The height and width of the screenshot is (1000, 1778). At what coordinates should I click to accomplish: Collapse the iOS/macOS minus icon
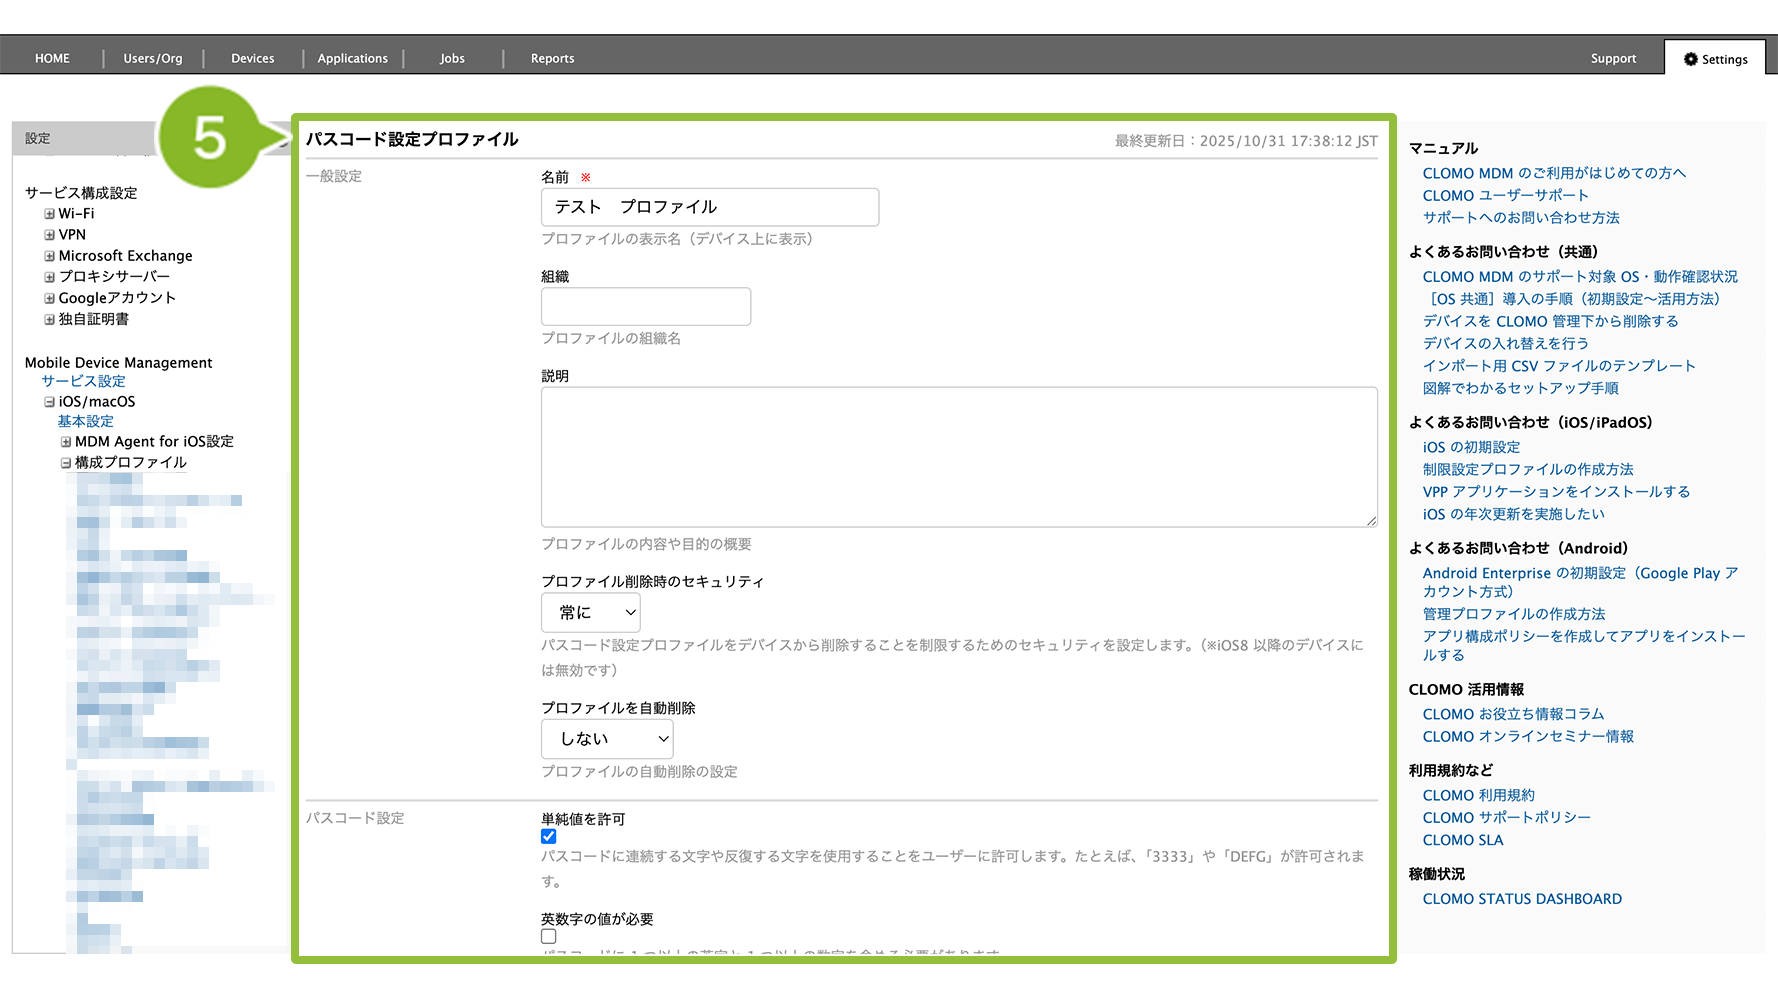[49, 402]
